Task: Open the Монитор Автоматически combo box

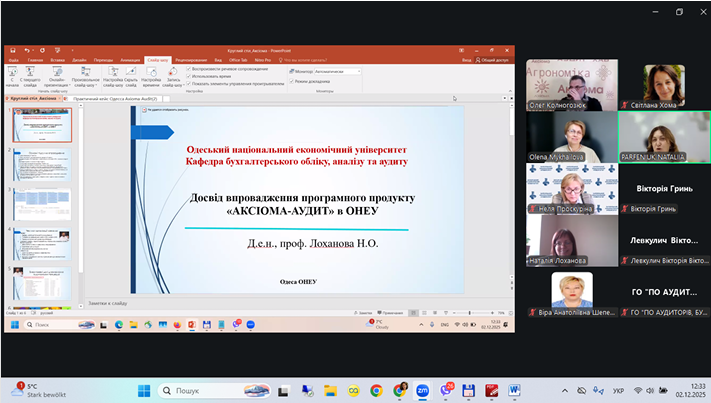Action: 337,71
